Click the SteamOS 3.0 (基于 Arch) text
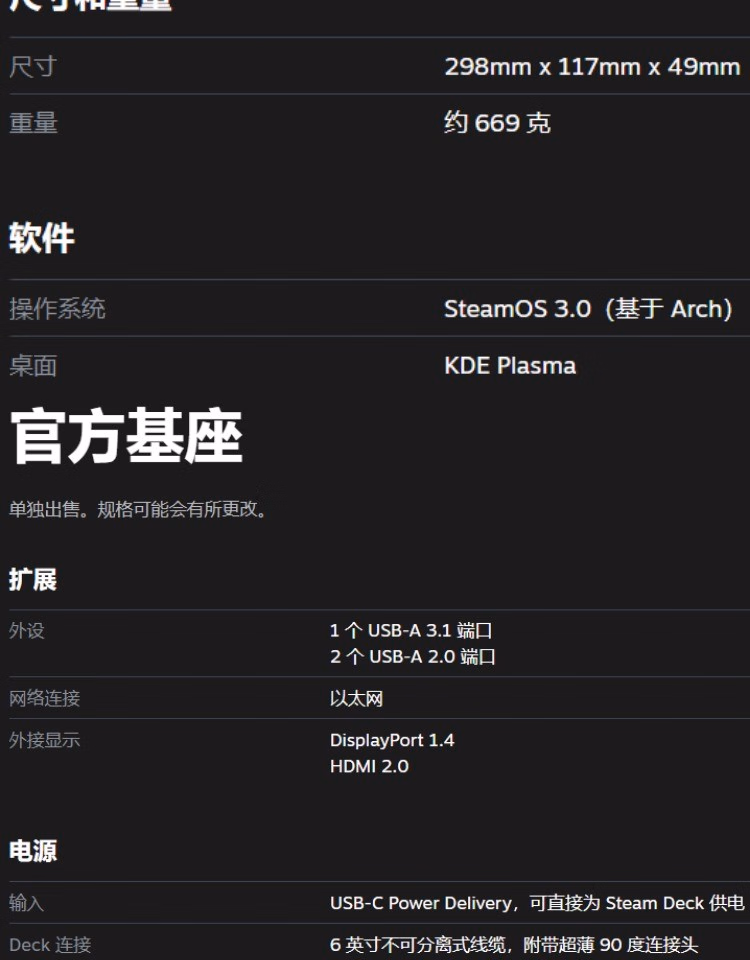 588,309
